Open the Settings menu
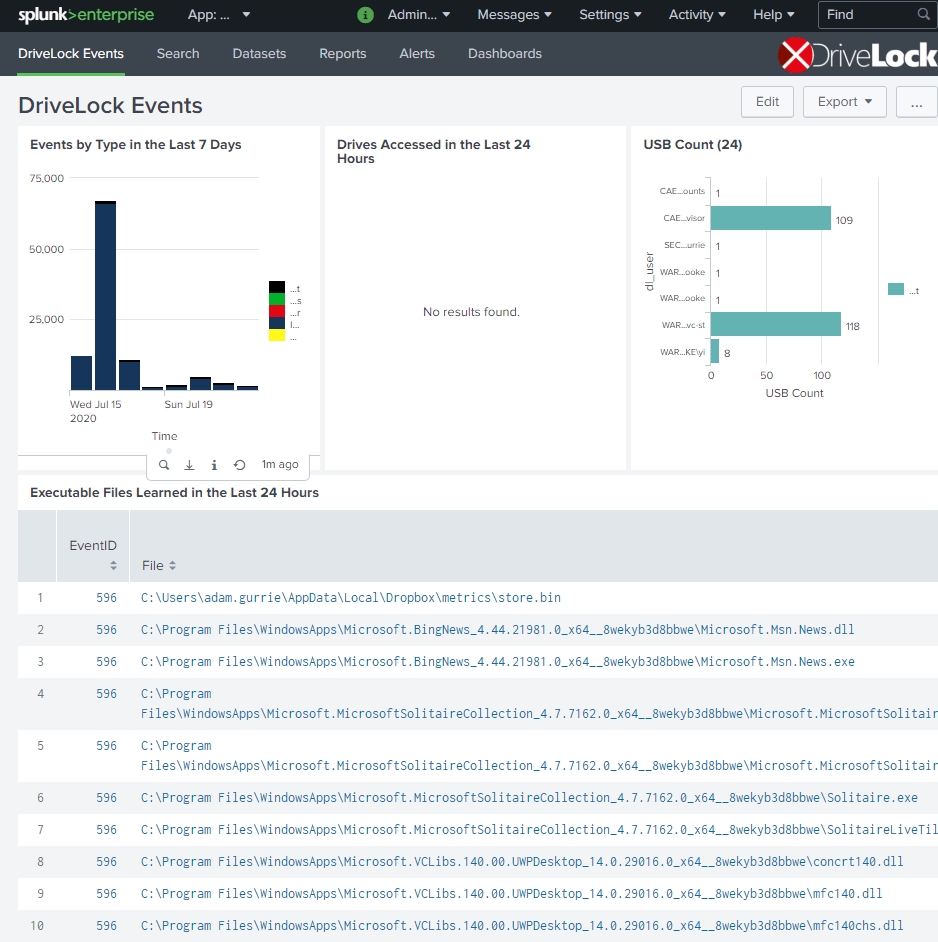This screenshot has height=942, width=938. coord(610,15)
